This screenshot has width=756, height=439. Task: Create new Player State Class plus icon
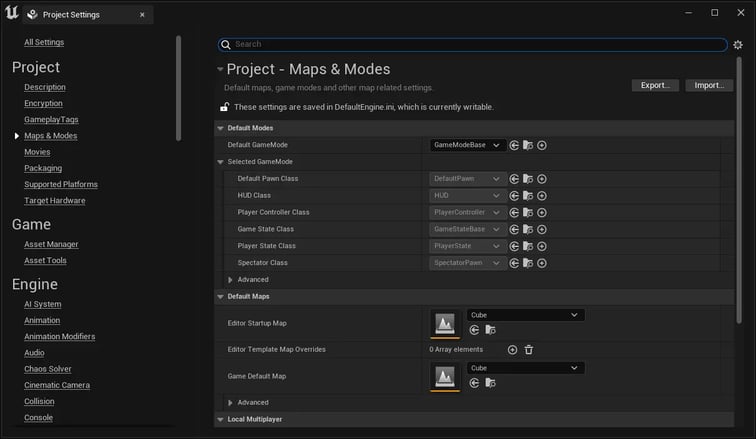[x=542, y=246]
